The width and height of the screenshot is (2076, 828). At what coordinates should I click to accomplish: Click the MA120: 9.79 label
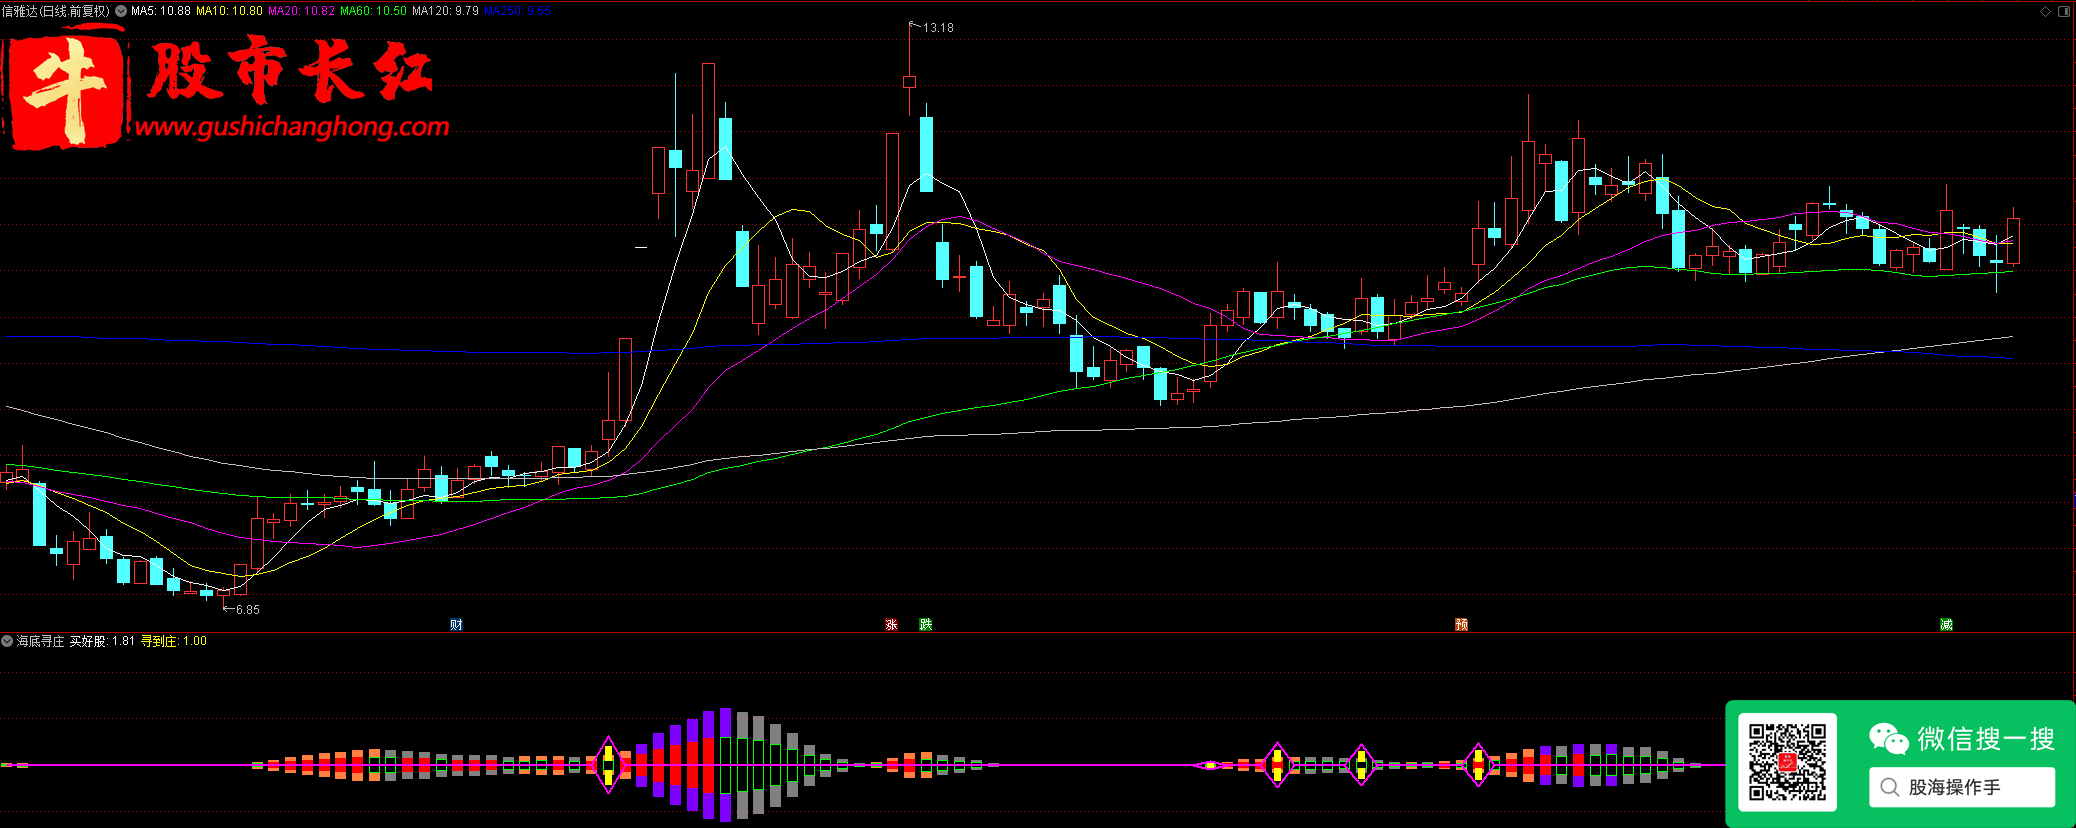click(x=445, y=11)
